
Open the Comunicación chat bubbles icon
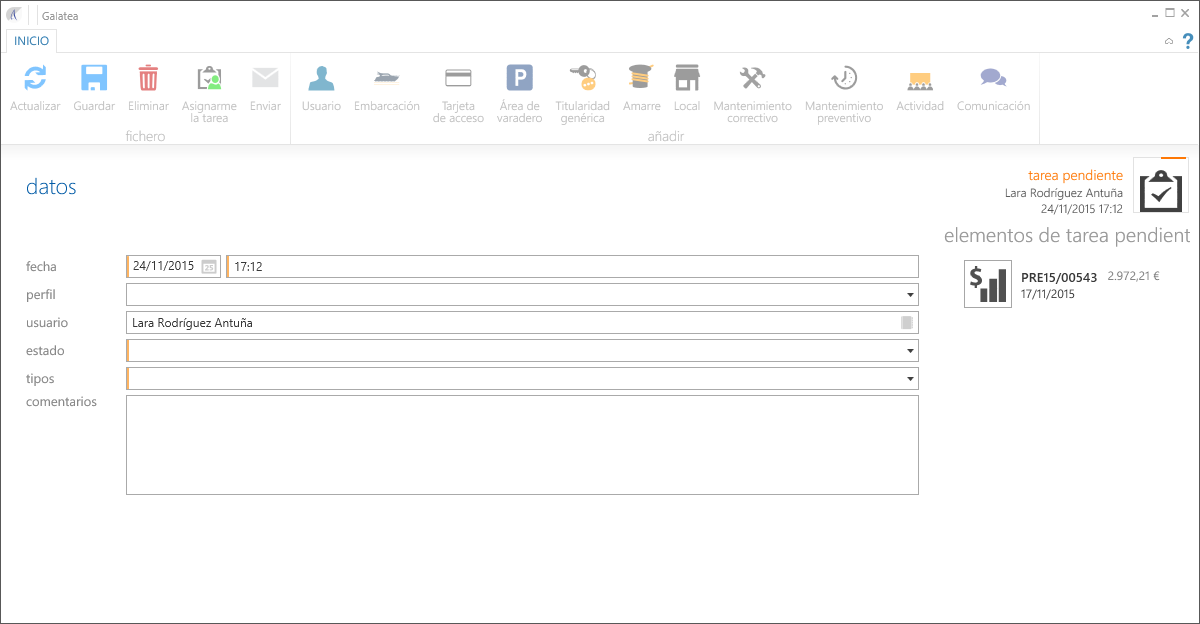(x=993, y=80)
